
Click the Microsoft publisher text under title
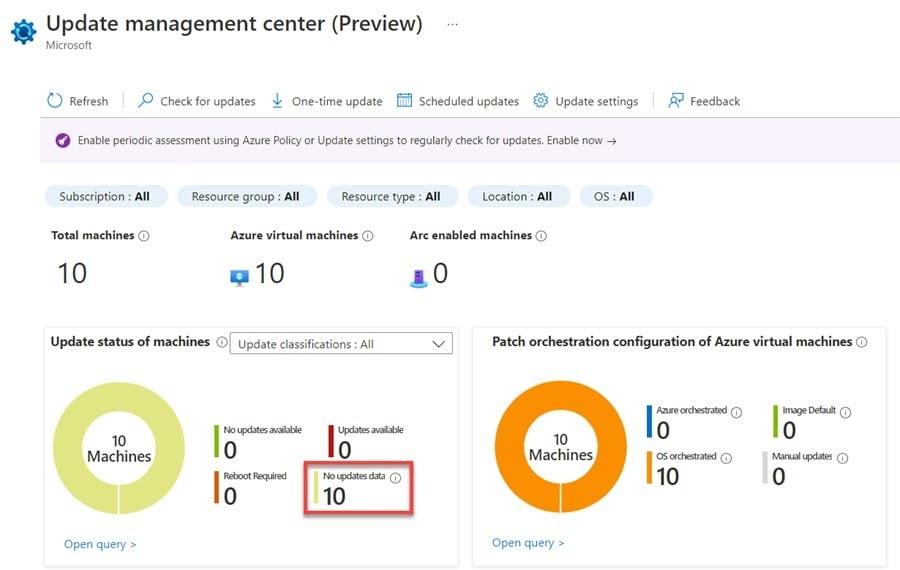[69, 45]
